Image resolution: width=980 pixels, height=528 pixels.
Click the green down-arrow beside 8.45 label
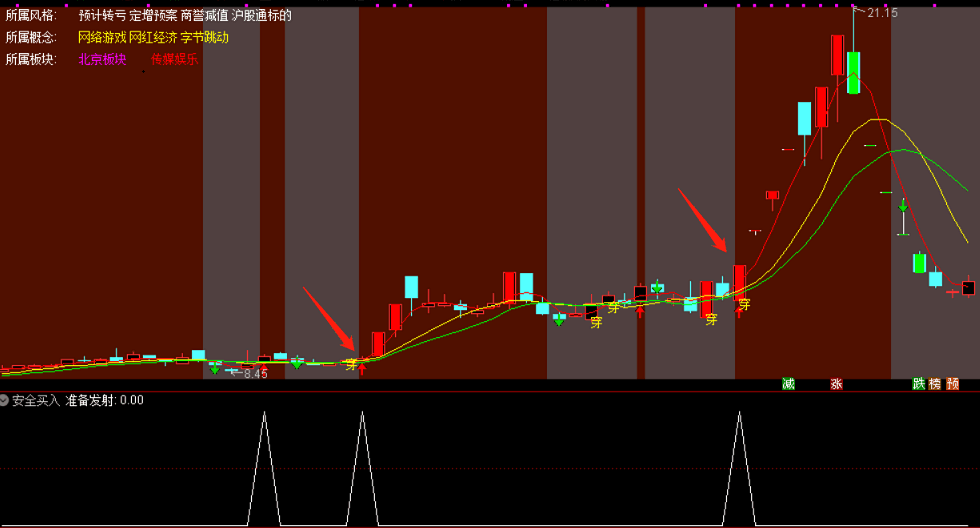point(215,369)
